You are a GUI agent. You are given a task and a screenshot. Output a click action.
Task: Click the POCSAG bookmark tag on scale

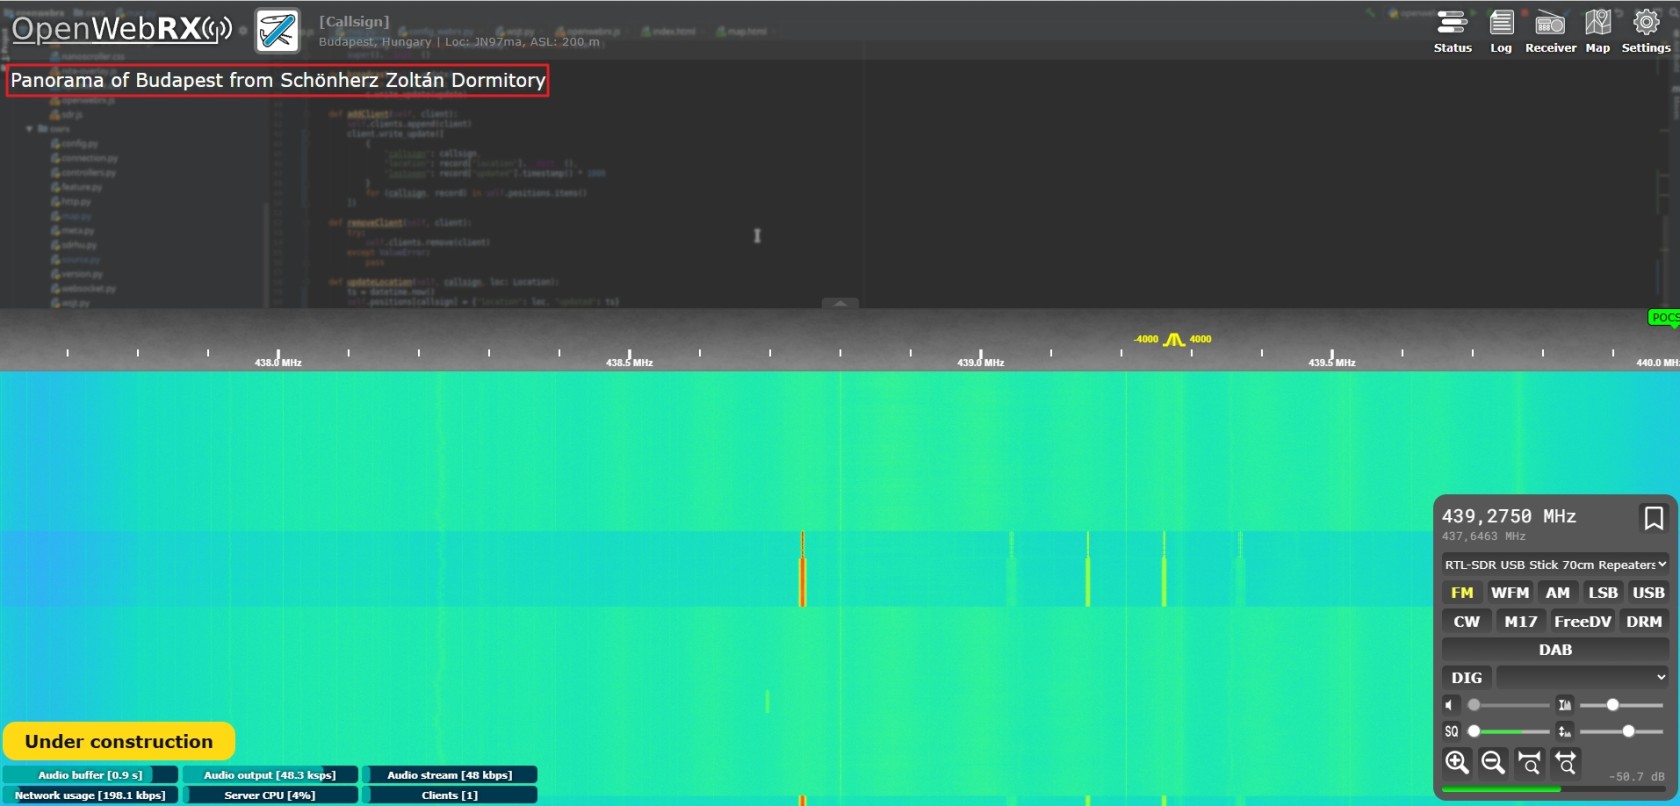pos(1664,318)
